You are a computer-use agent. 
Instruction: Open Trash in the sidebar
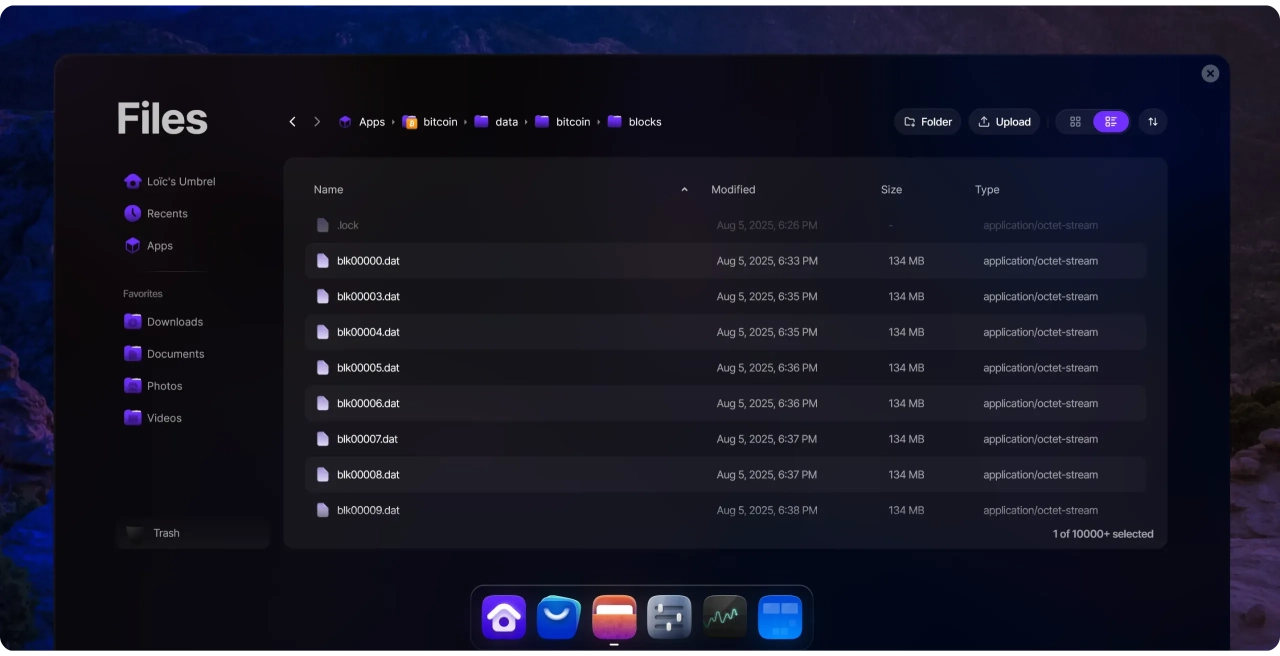tap(166, 534)
